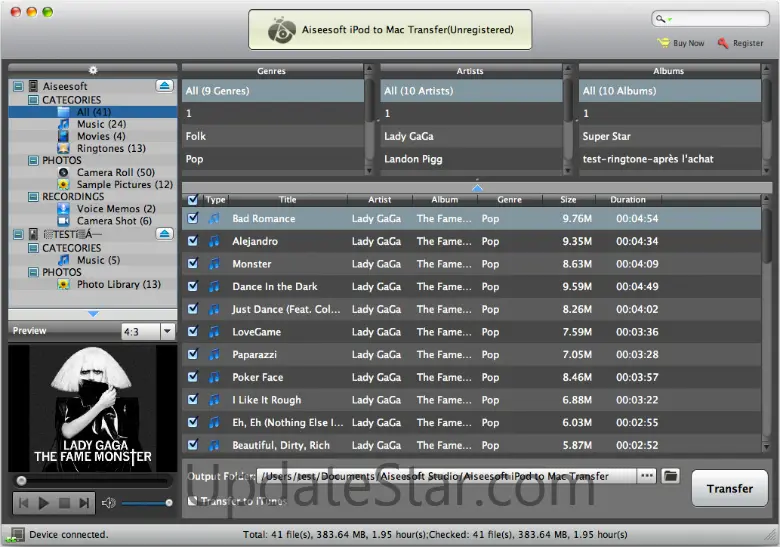
Task: Filter by Super Star album
Action: [x=670, y=136]
